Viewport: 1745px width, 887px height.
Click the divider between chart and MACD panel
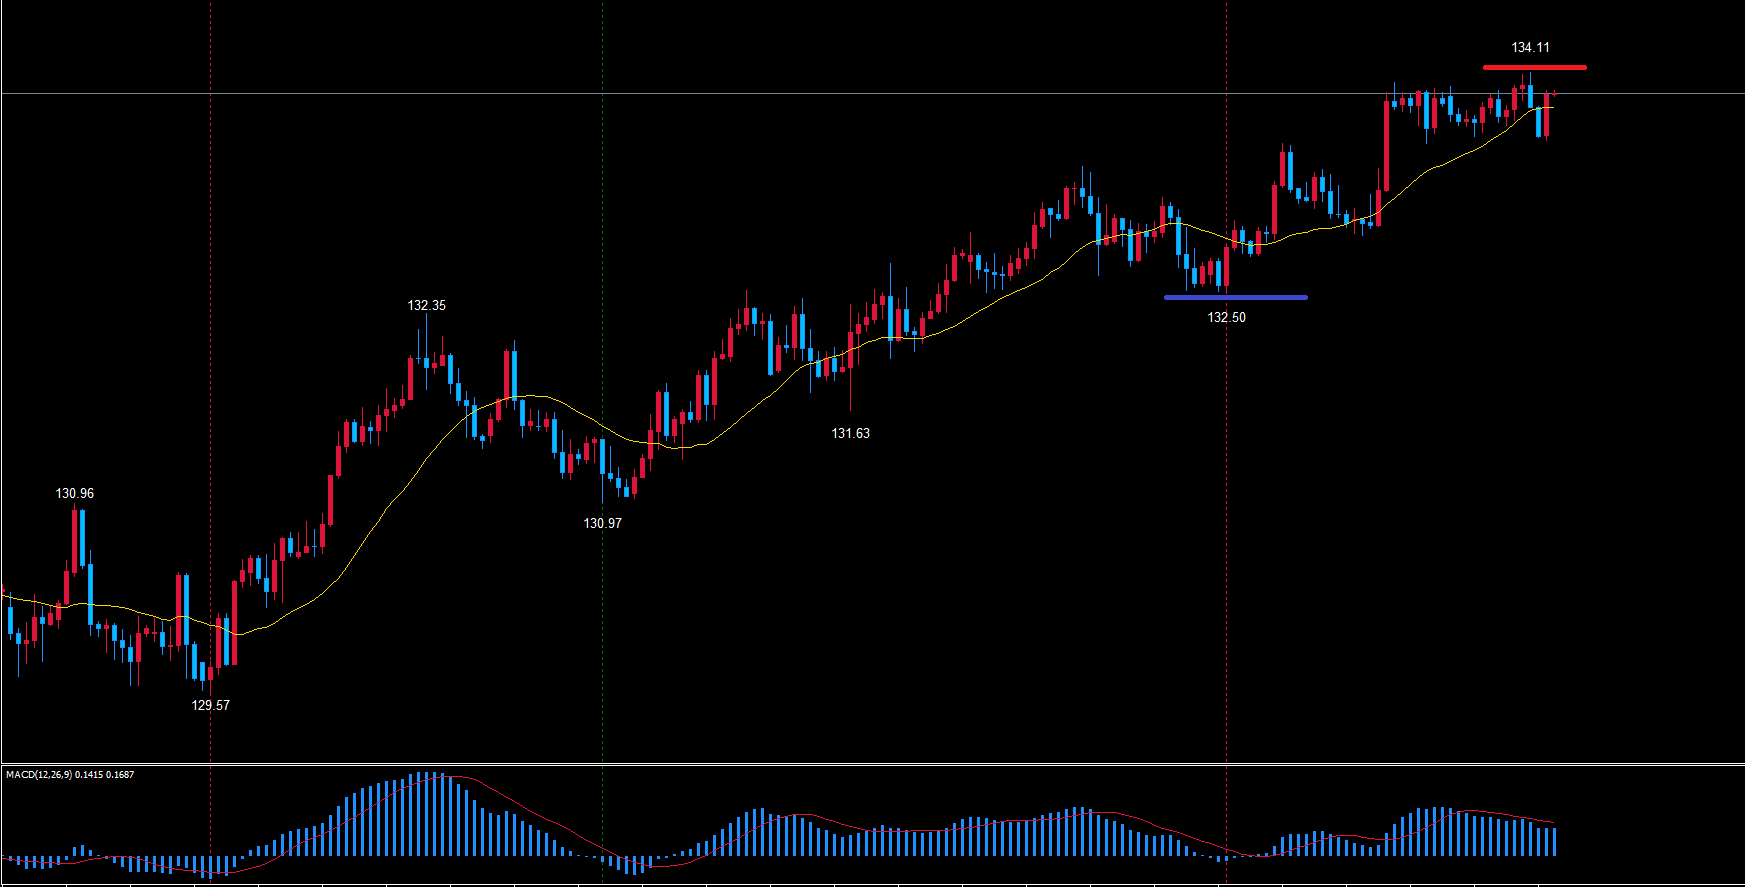(872, 764)
